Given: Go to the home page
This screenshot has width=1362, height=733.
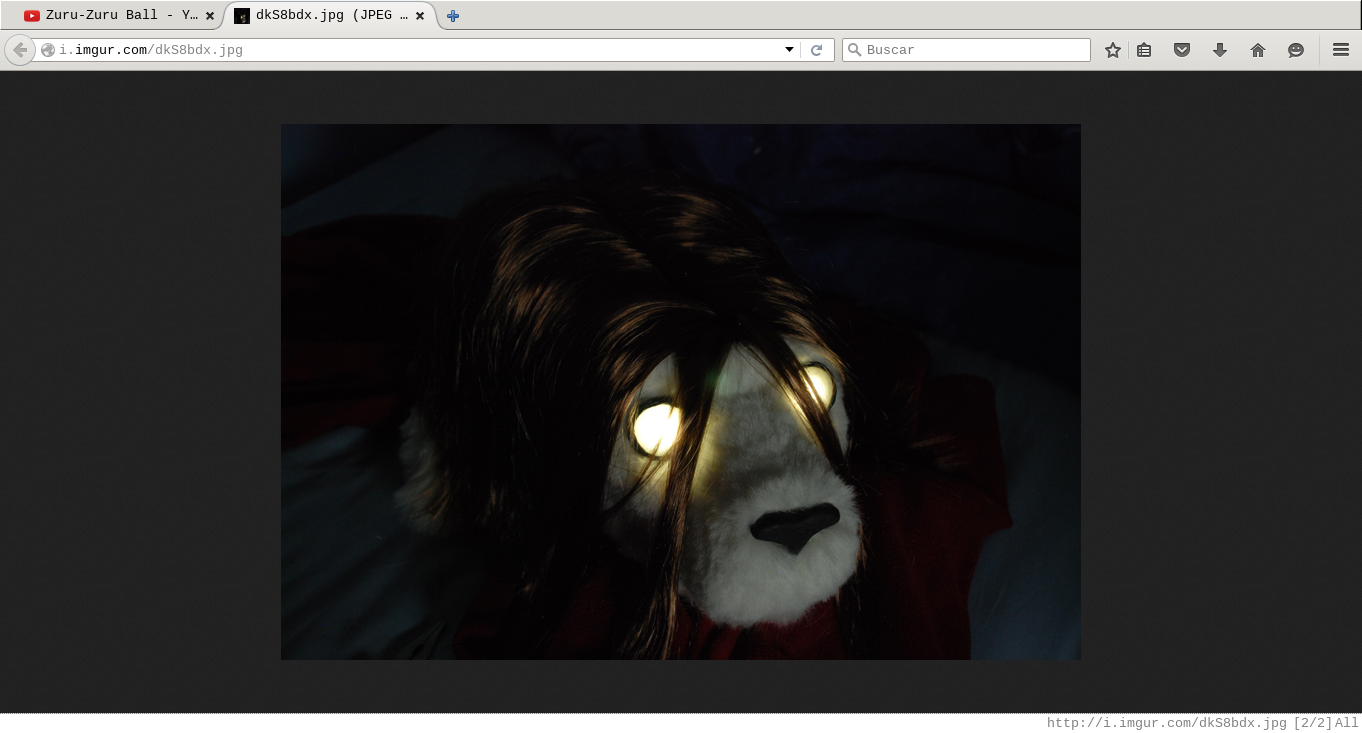Looking at the screenshot, I should click(x=1258, y=50).
